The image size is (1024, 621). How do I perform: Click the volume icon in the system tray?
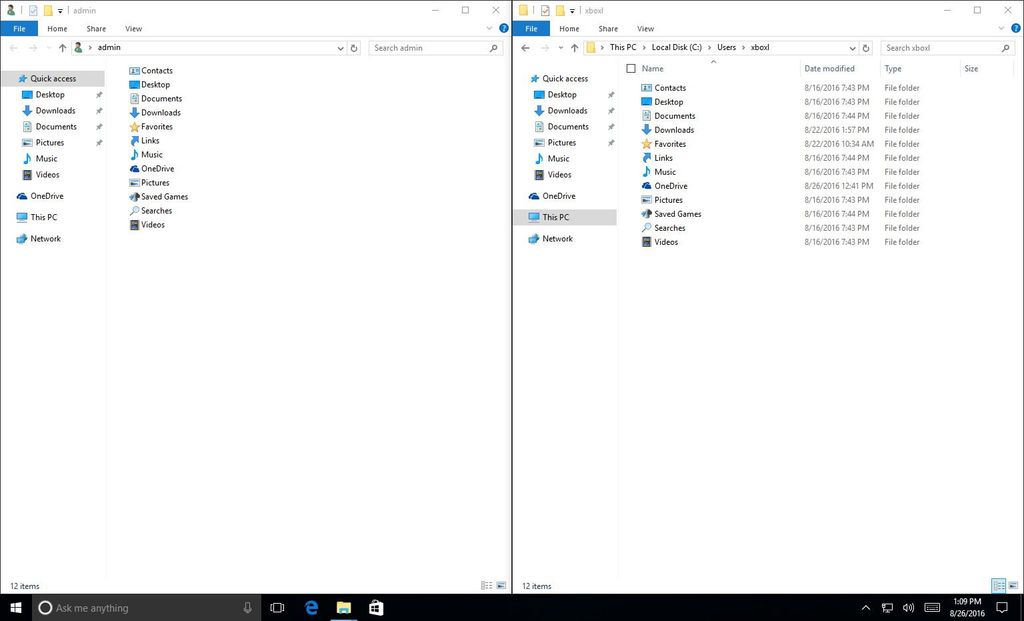(908, 607)
